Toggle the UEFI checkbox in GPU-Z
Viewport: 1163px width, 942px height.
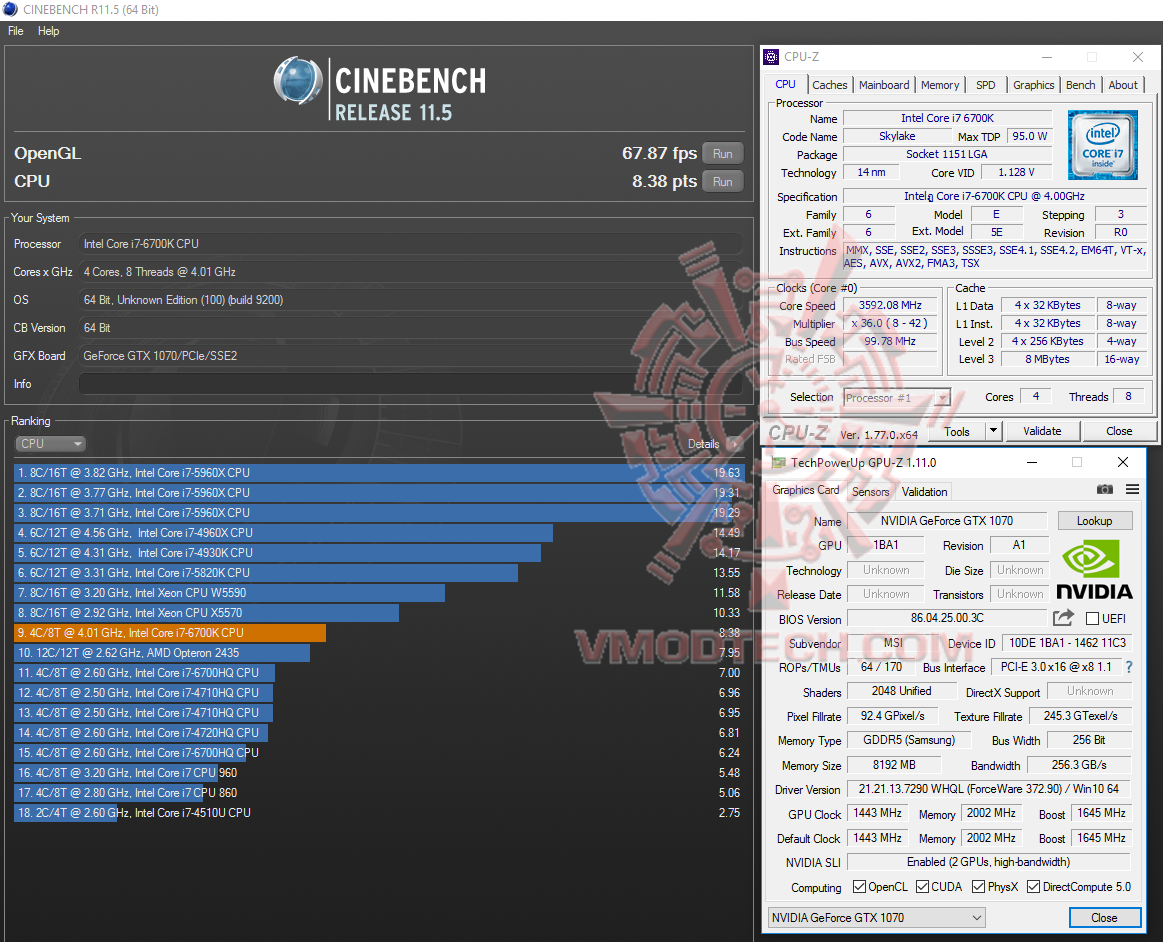[1092, 618]
